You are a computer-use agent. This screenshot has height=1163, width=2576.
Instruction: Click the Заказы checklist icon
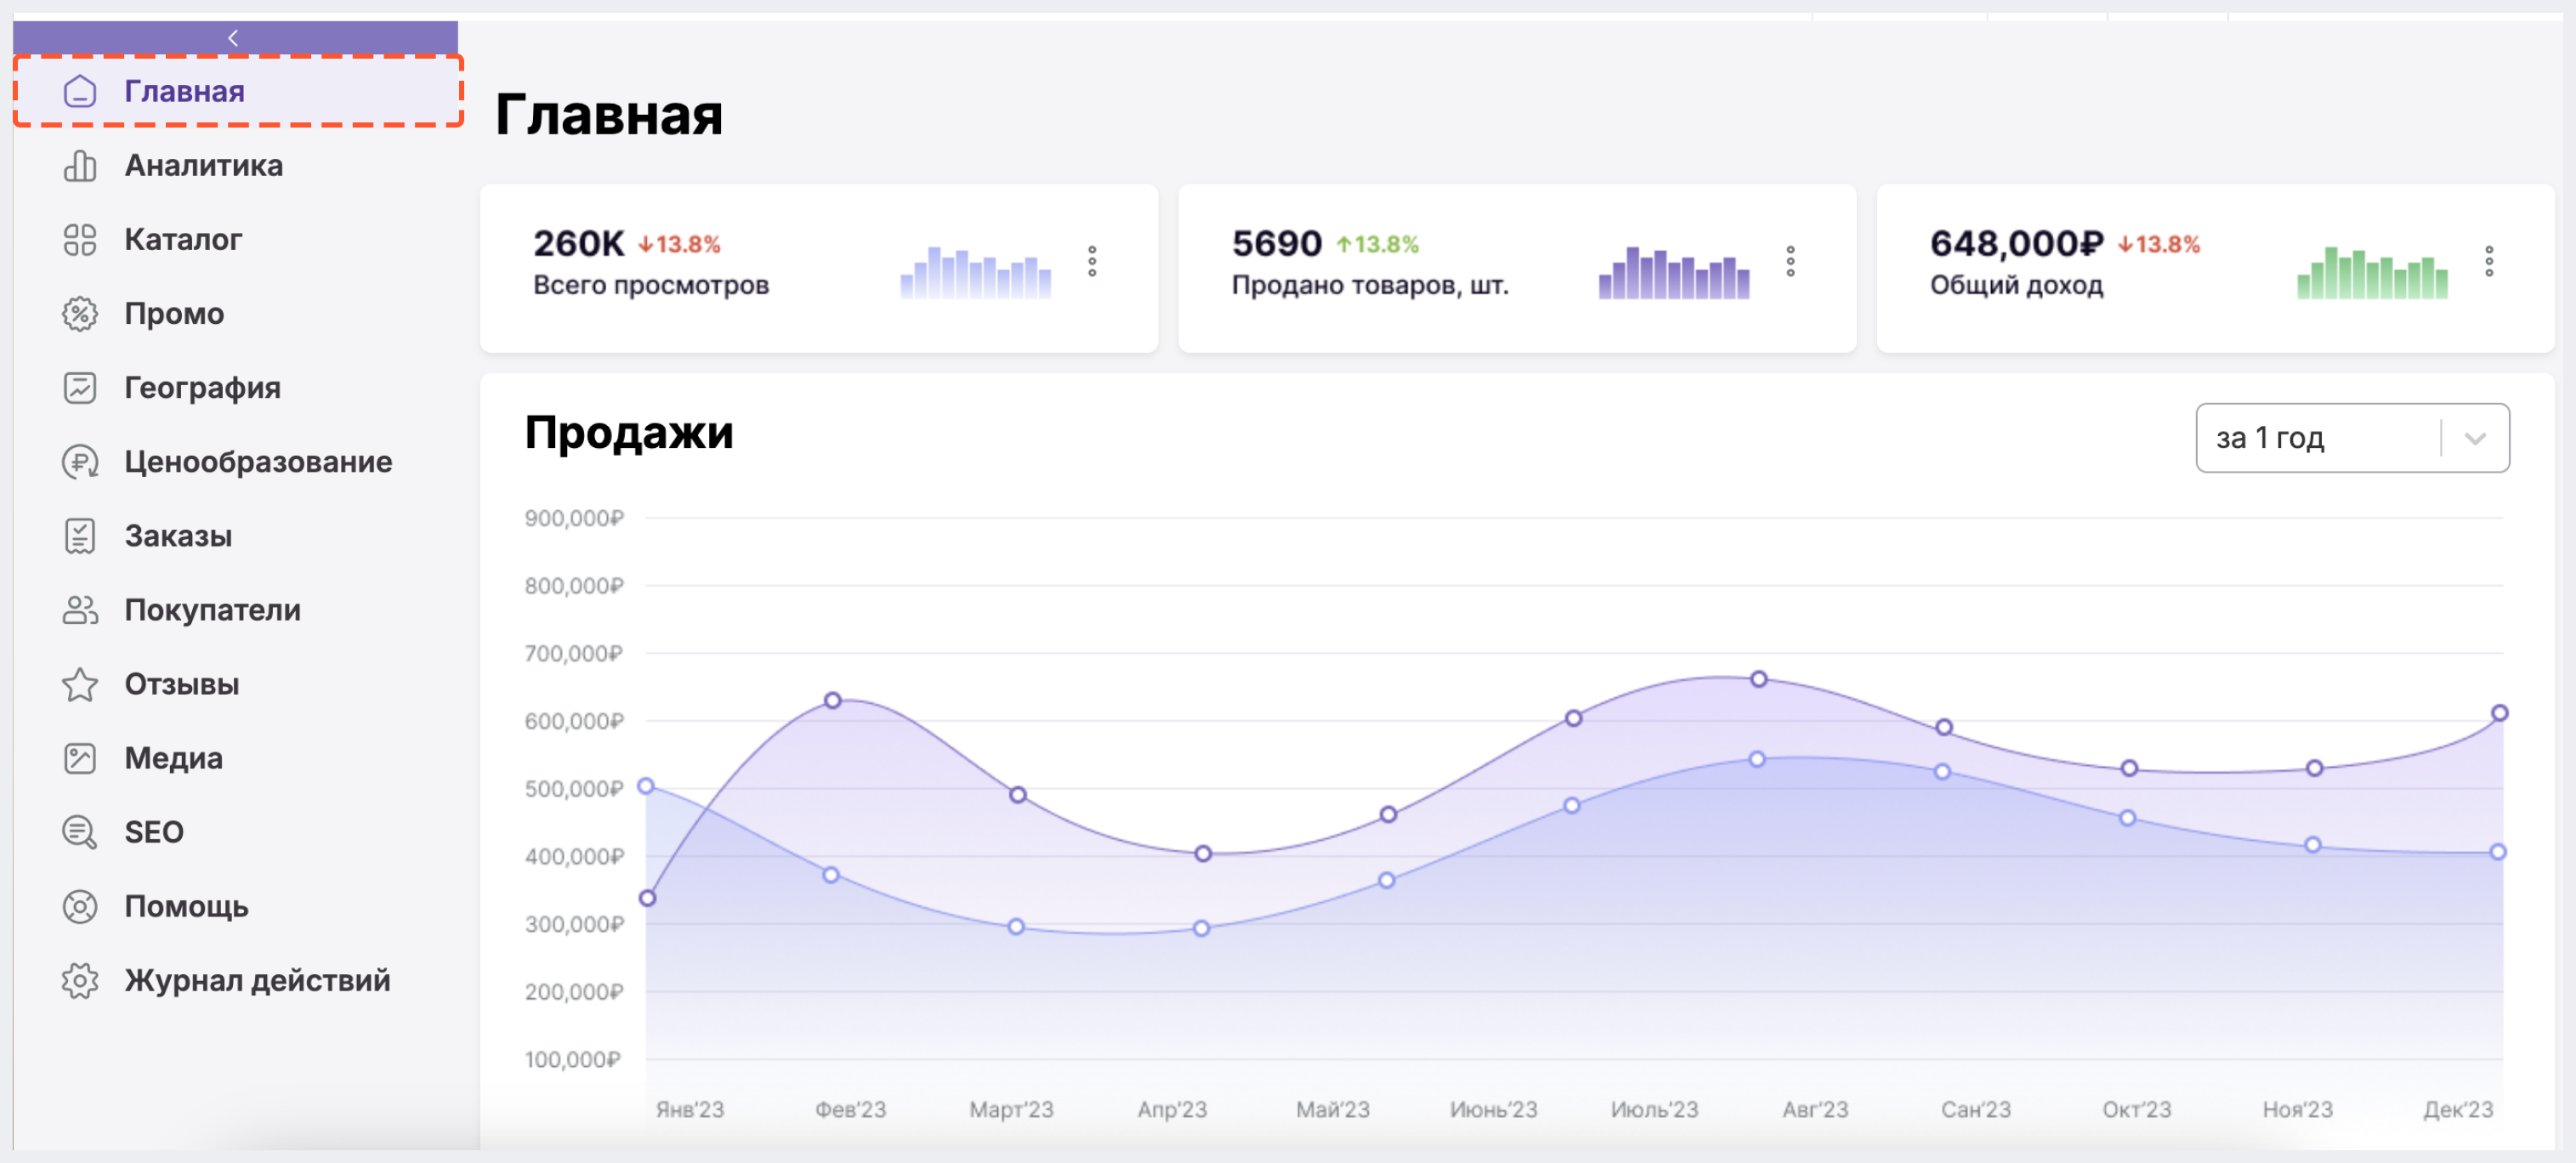[x=80, y=535]
